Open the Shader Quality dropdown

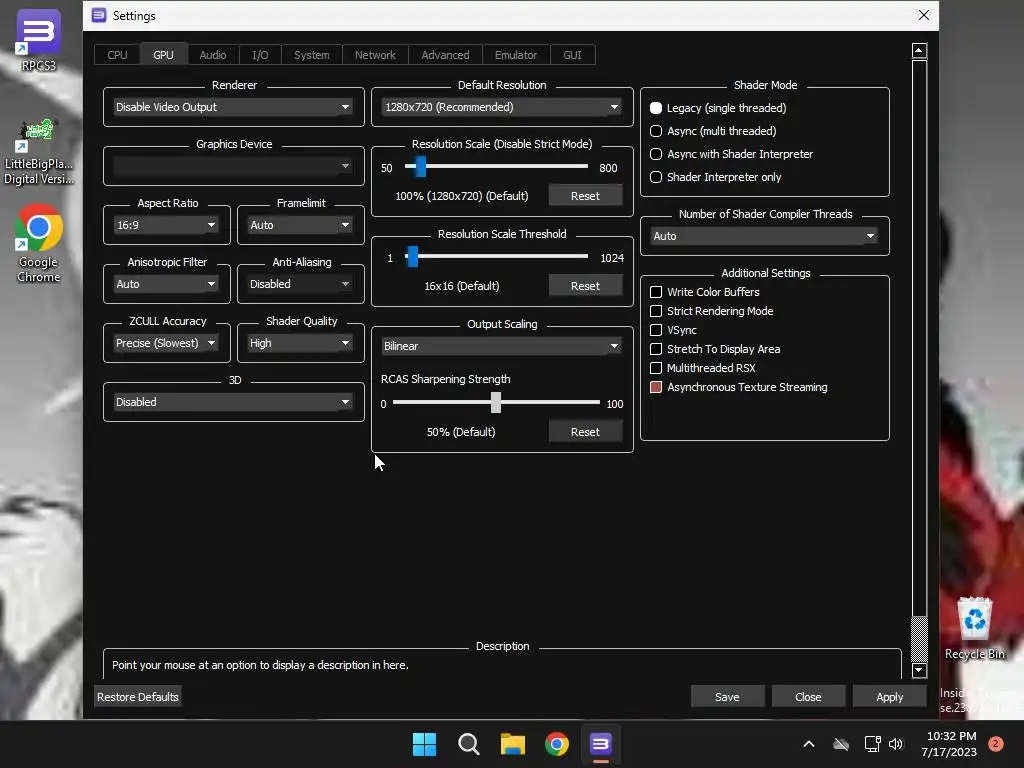tap(300, 343)
